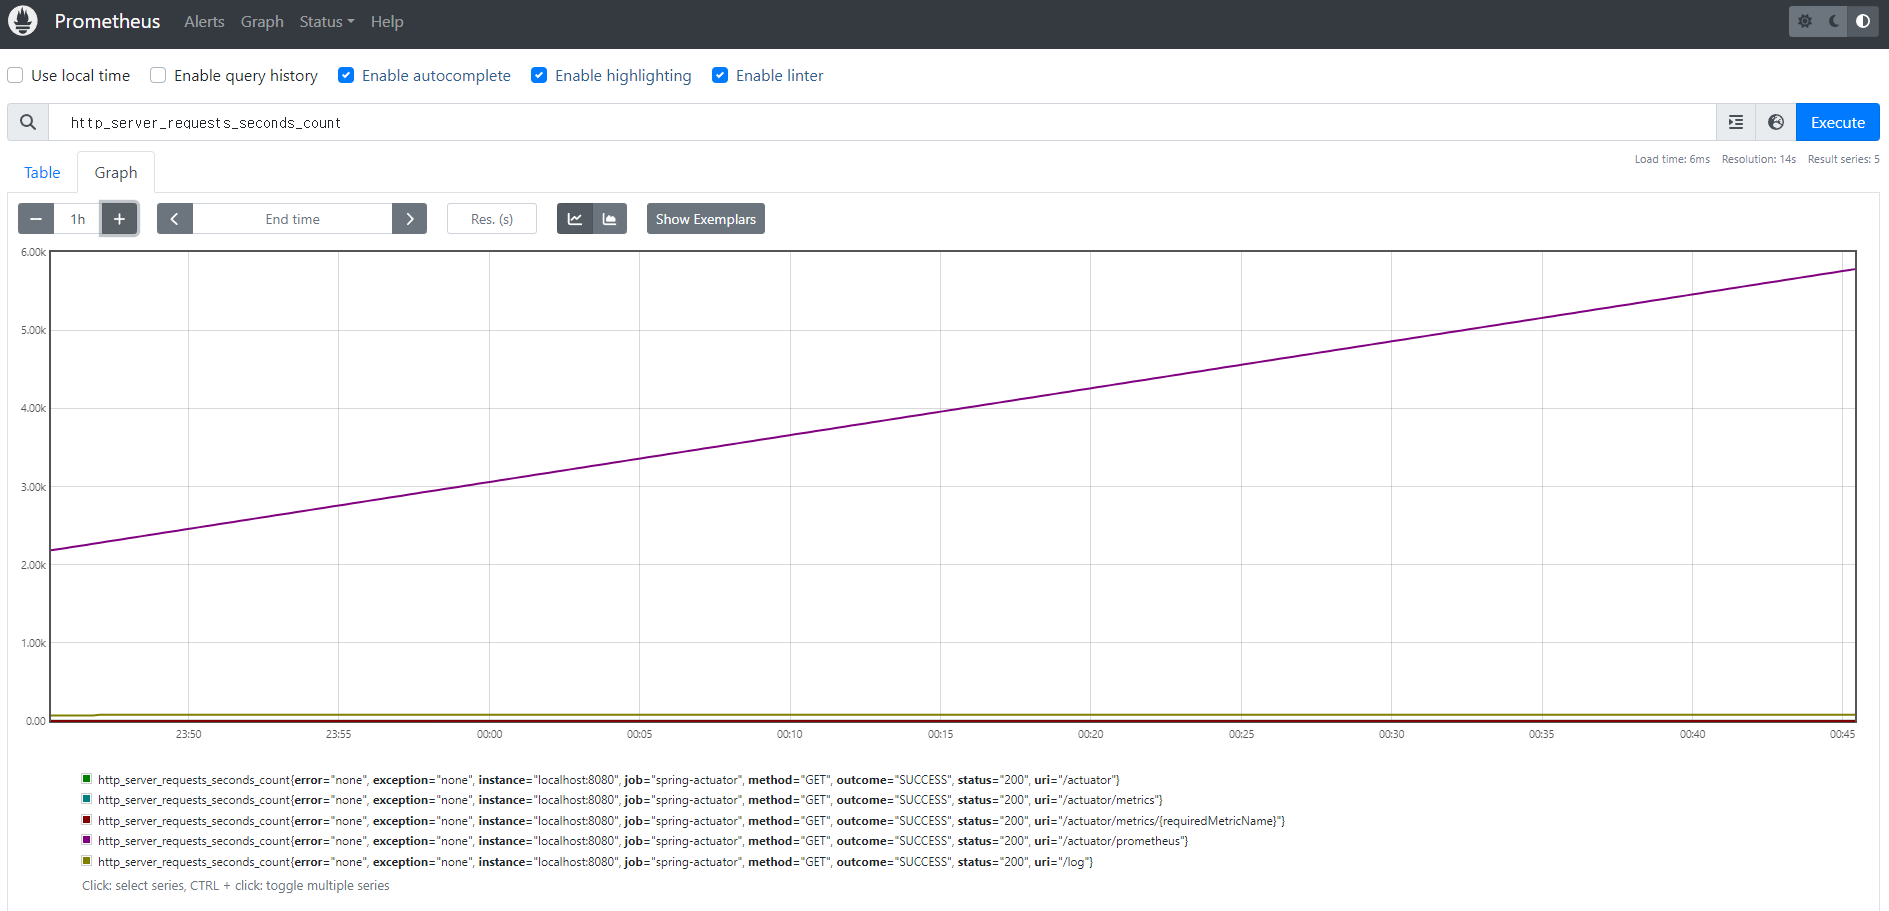
Task: Click the Show Exemplars button
Action: click(x=706, y=219)
